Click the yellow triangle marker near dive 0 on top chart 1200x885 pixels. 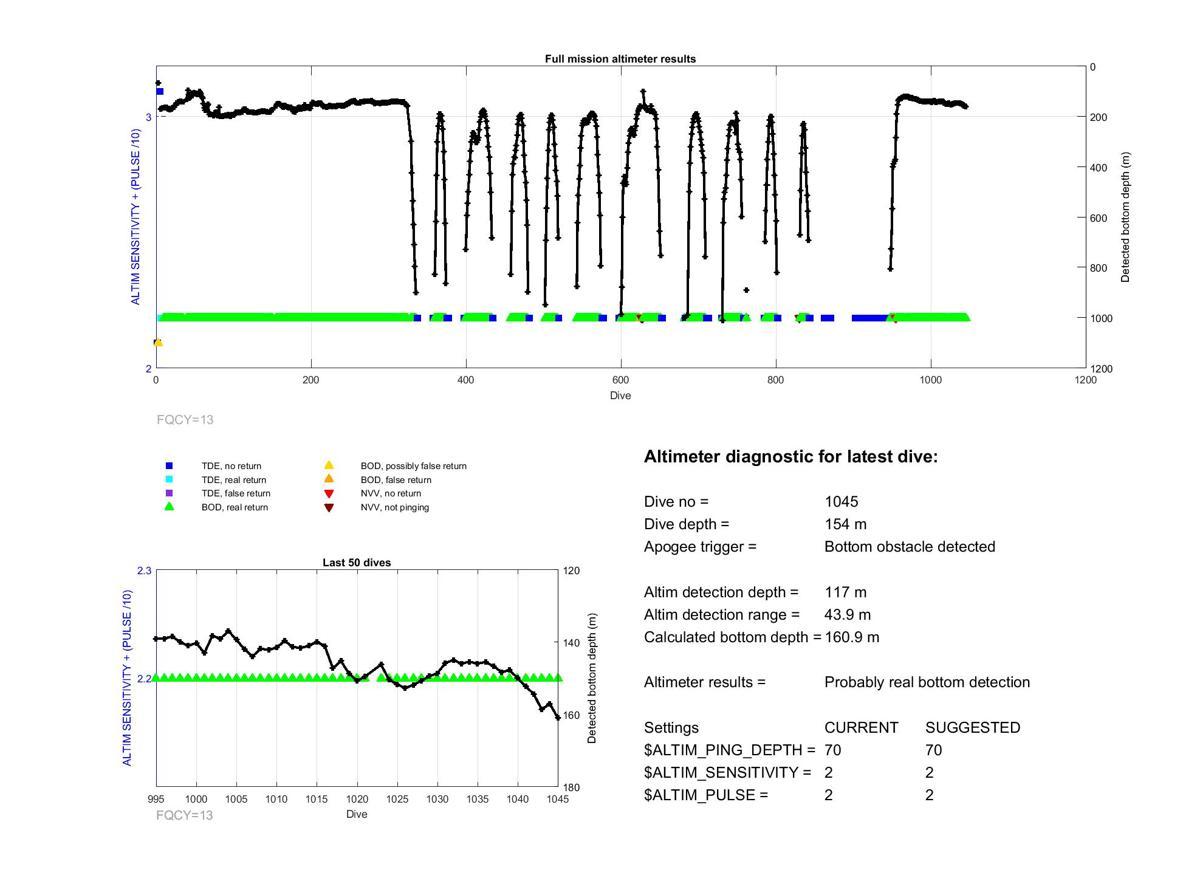pos(158,343)
